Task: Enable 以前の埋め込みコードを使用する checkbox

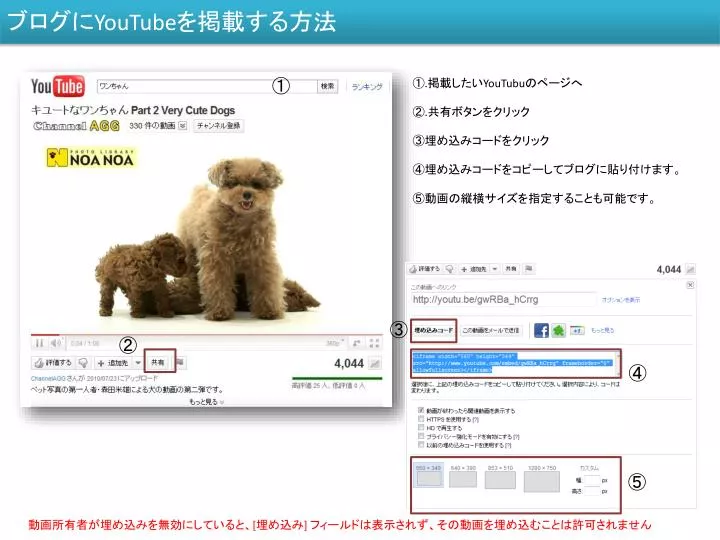Action: point(421,444)
